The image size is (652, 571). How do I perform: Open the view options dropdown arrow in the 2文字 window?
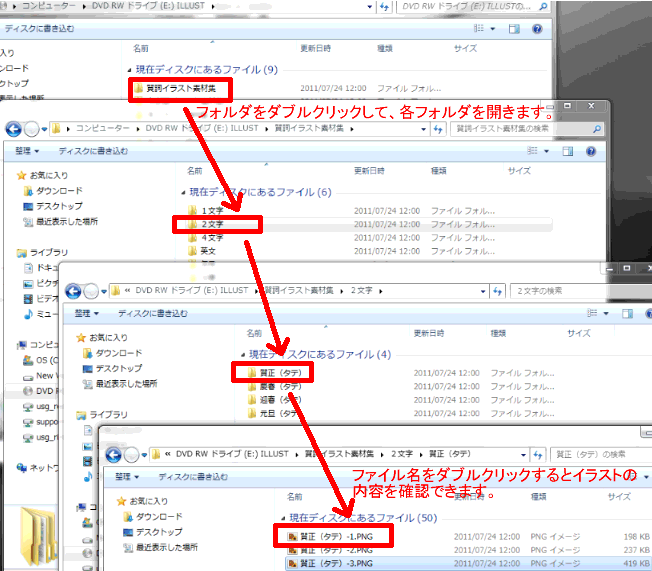coord(606,314)
